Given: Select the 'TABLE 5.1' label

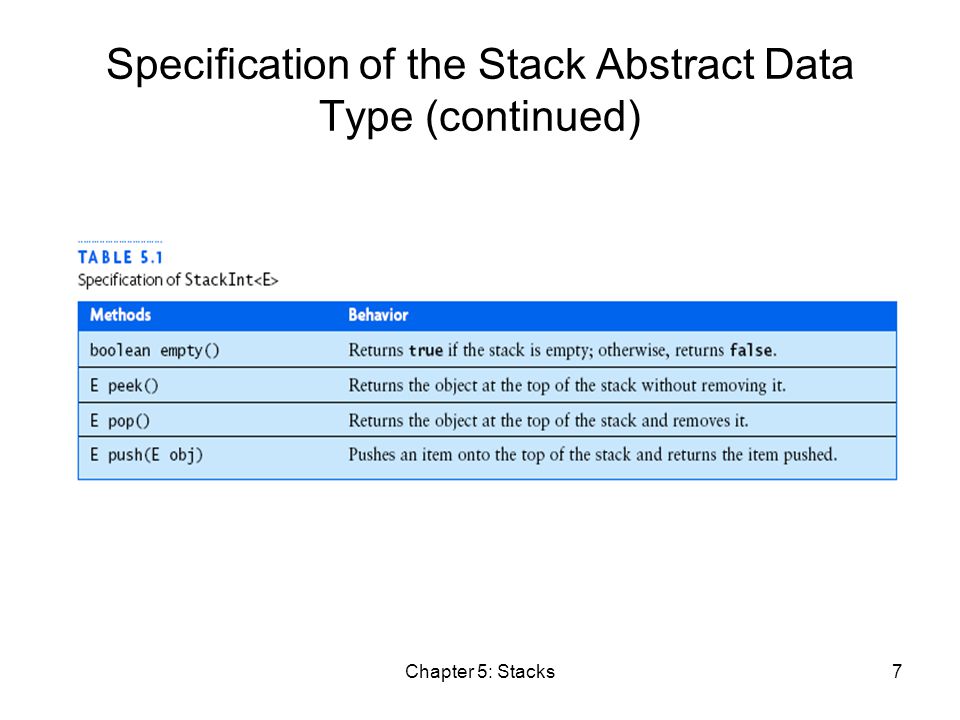Looking at the screenshot, I should point(121,257).
